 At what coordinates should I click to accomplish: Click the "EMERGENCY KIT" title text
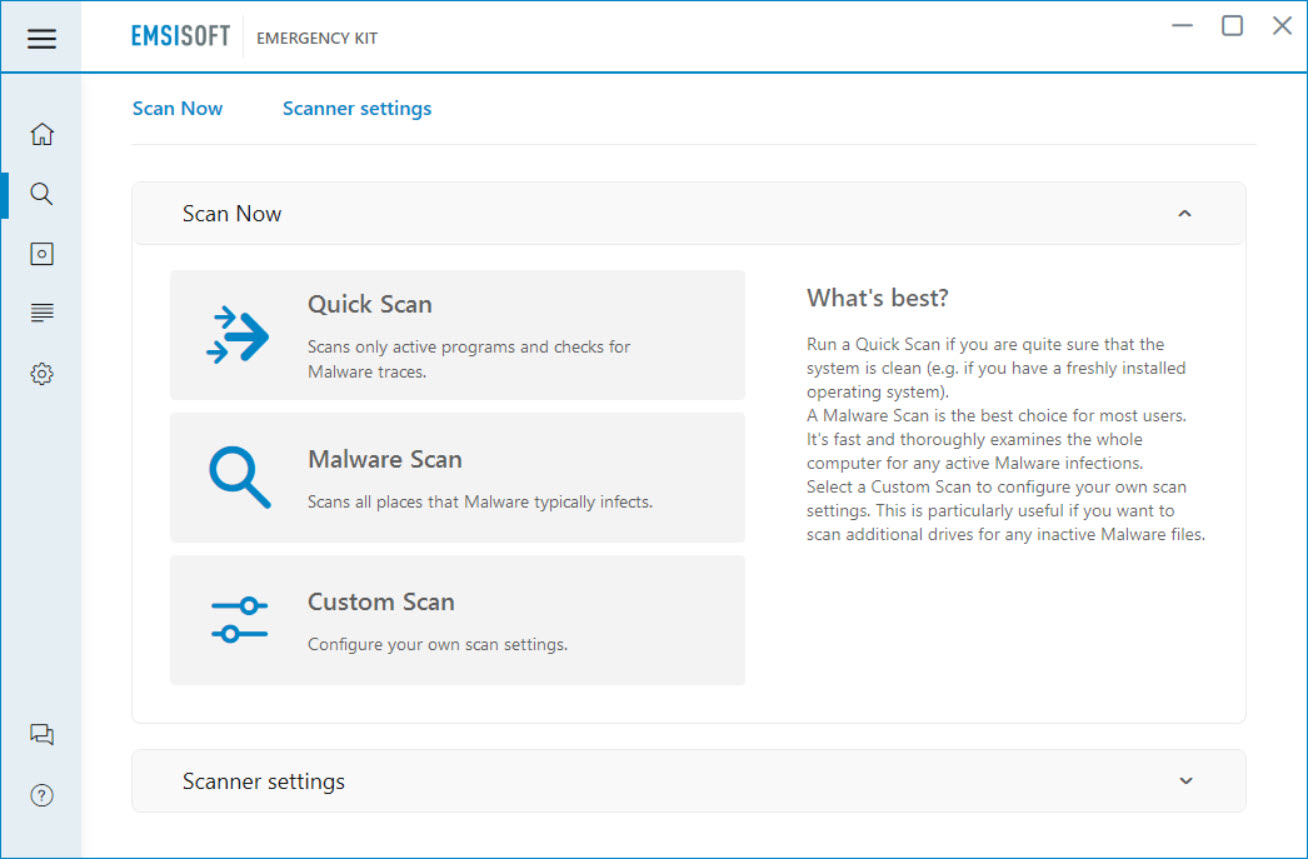coord(317,39)
